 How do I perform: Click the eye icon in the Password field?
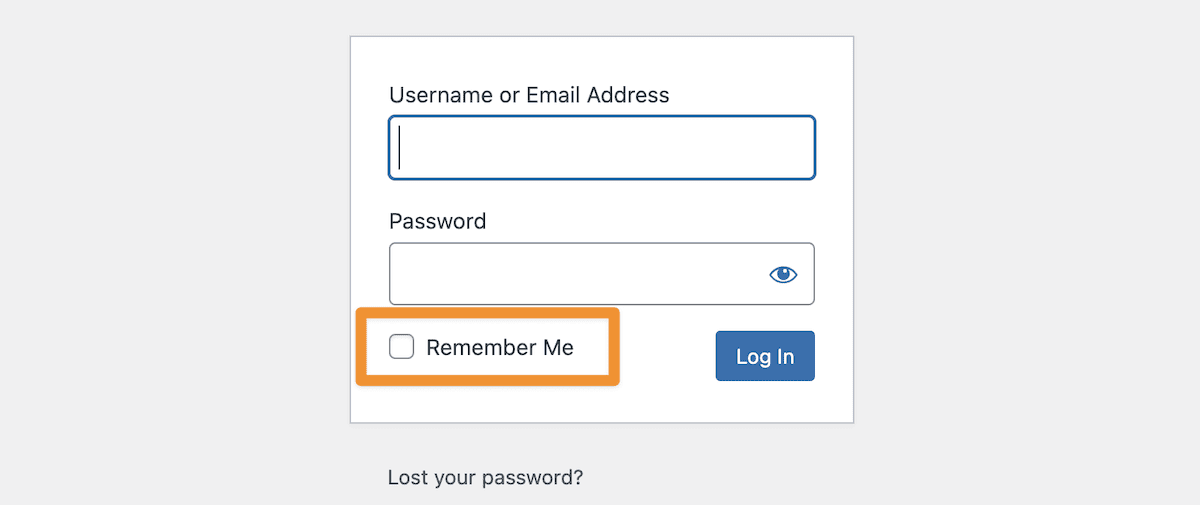point(783,274)
